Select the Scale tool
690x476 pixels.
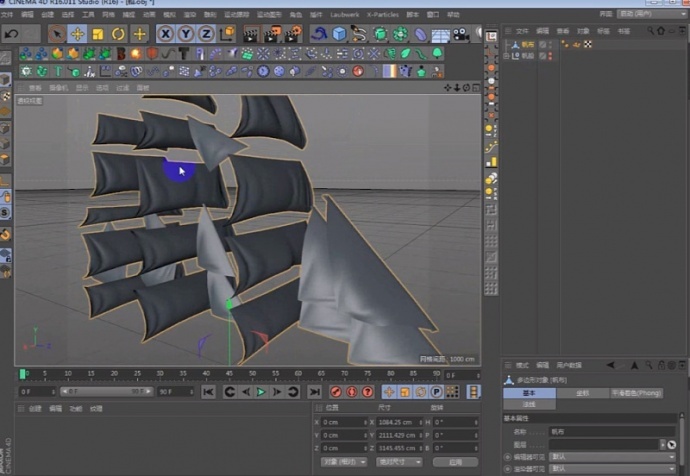click(98, 34)
